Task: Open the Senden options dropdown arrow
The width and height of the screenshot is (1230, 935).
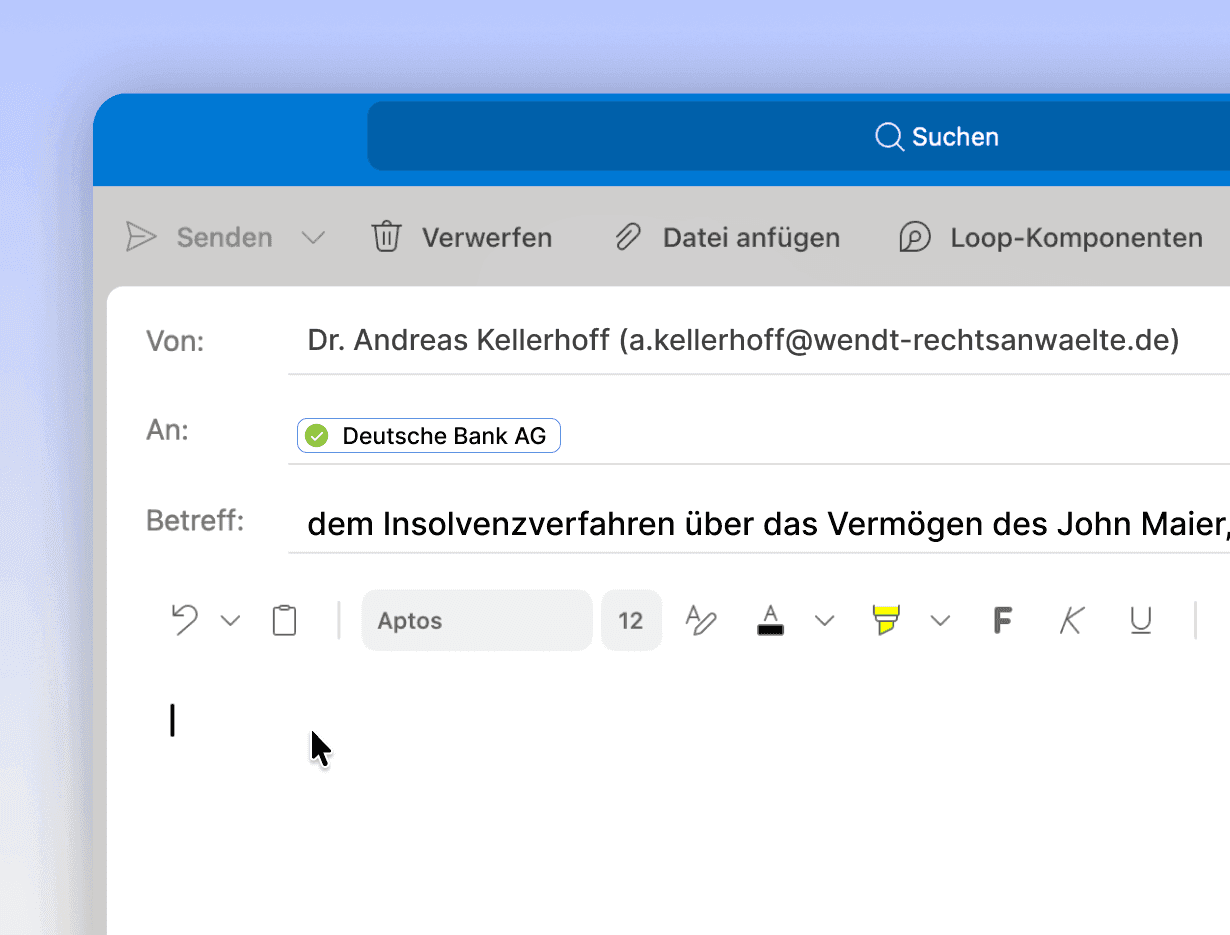Action: (313, 237)
